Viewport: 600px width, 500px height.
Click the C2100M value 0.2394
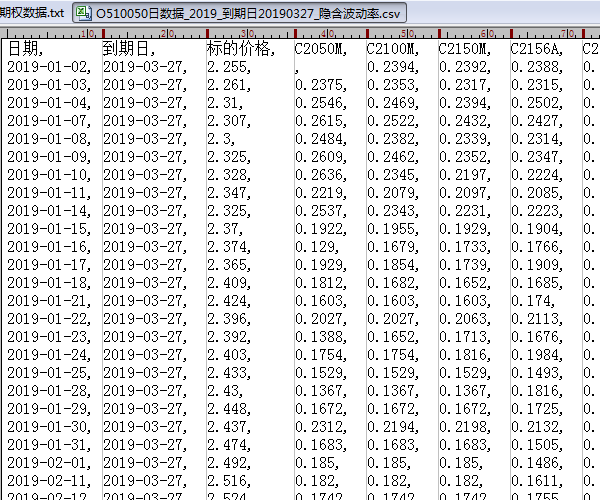(393, 67)
